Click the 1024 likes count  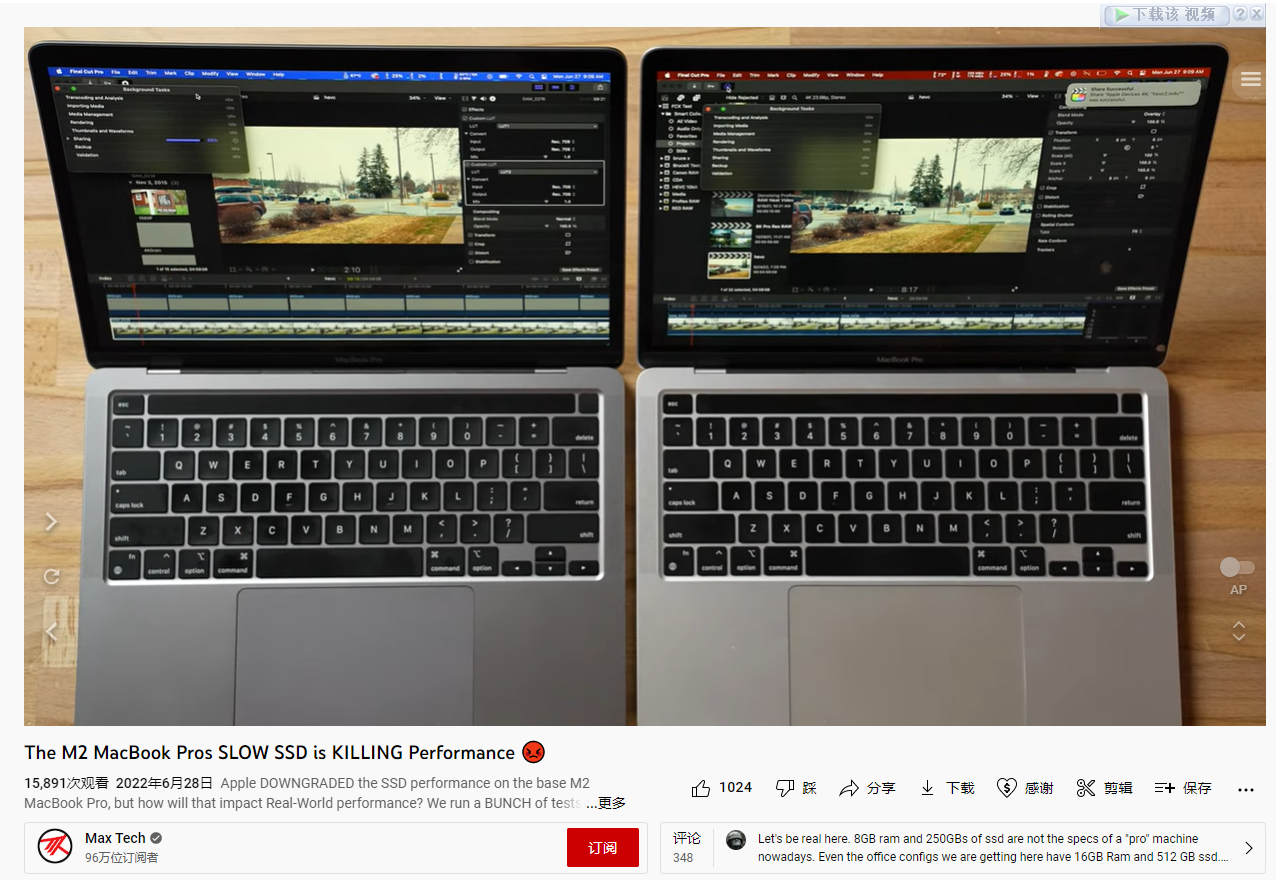click(735, 788)
